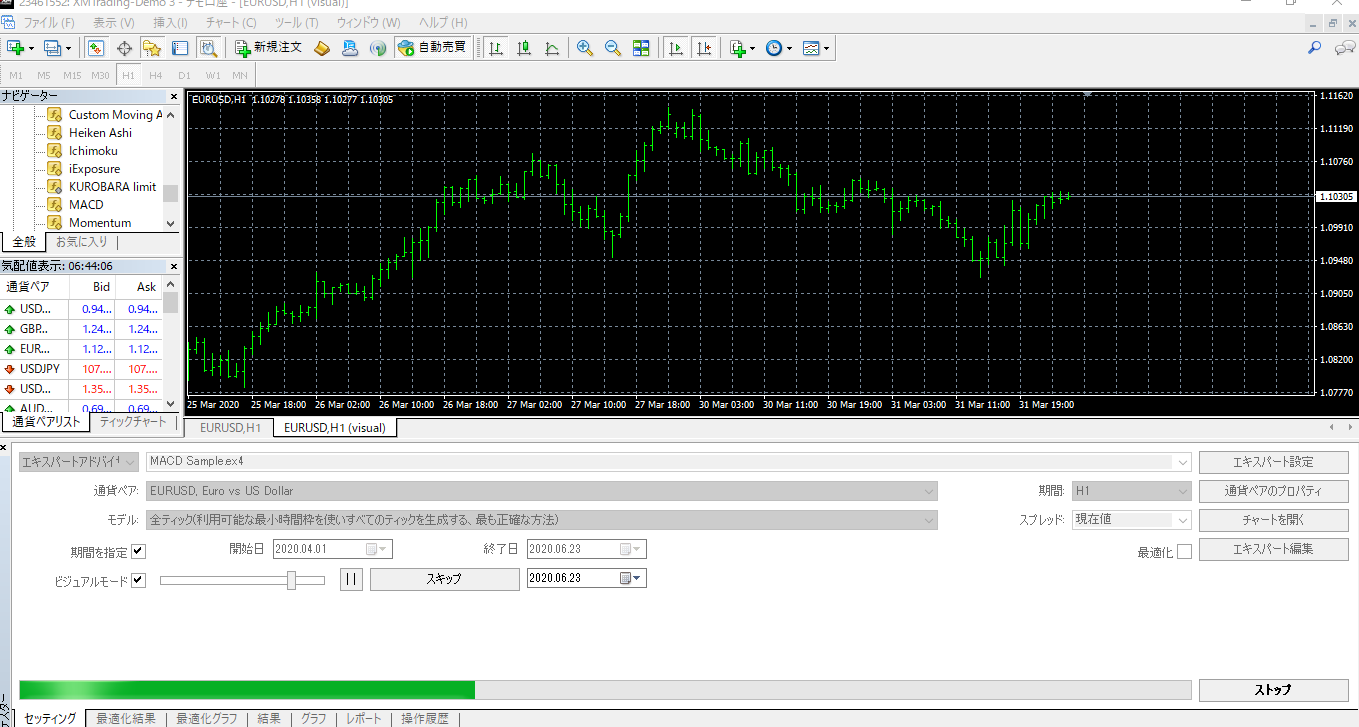Toggle chart shift
The image size is (1359, 727).
click(x=705, y=47)
